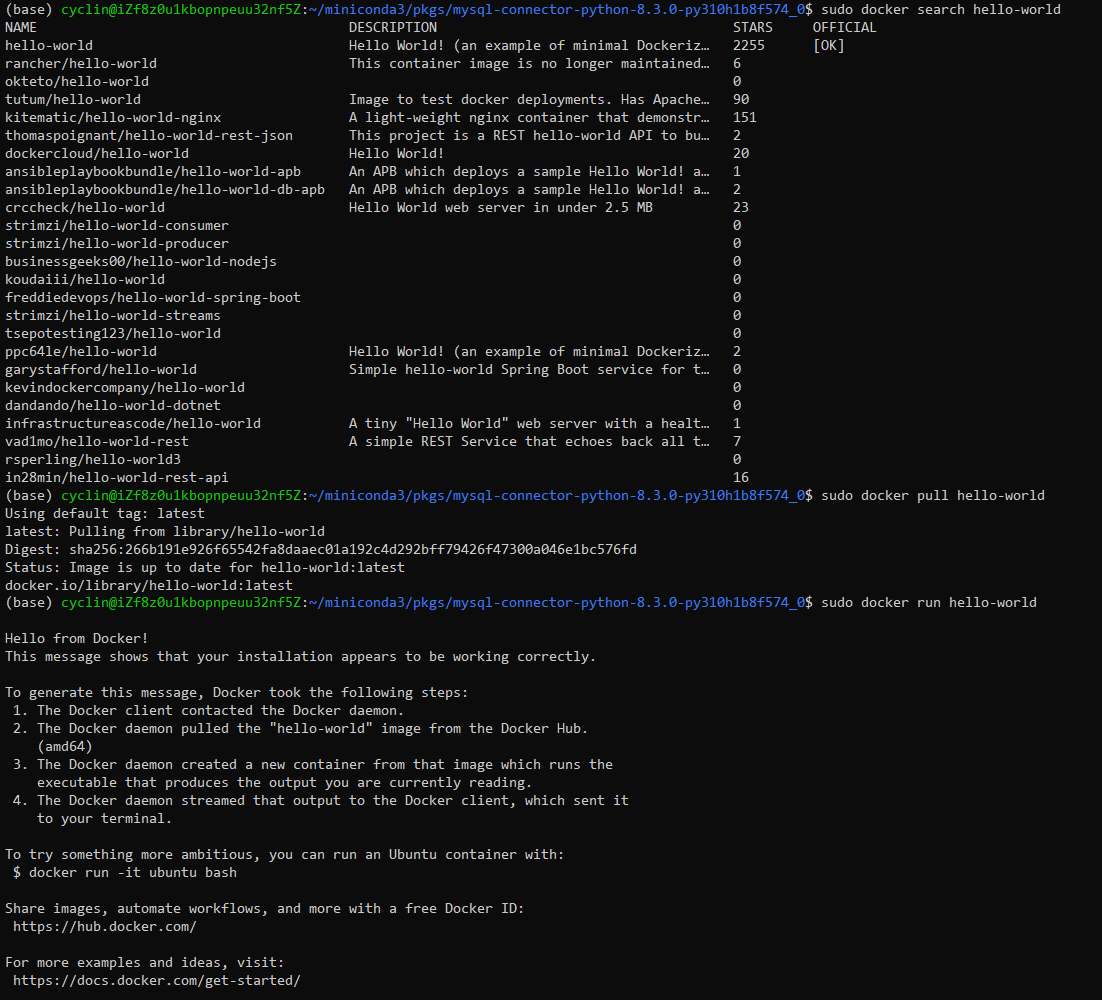The height and width of the screenshot is (1000, 1102).
Task: Select the NAME column header
Action: point(21,27)
